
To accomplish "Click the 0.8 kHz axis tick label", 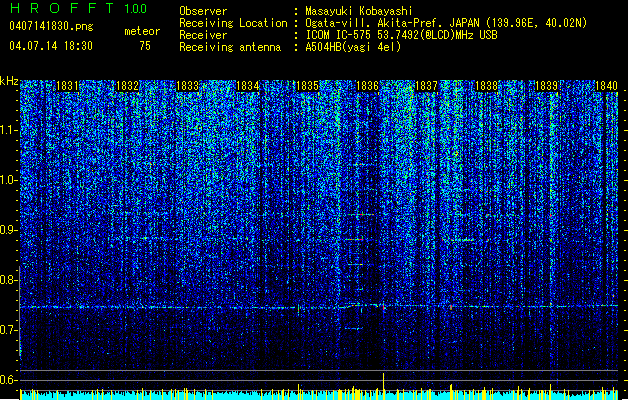I will [8, 280].
